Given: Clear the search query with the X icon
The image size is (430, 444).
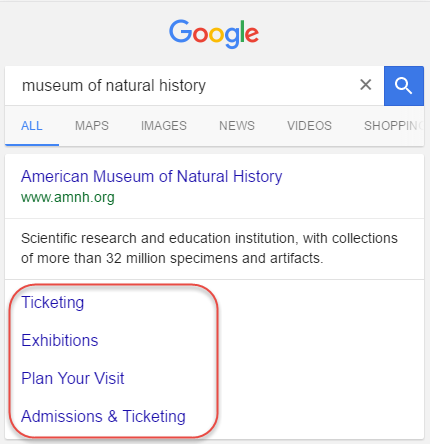Looking at the screenshot, I should click(x=366, y=85).
